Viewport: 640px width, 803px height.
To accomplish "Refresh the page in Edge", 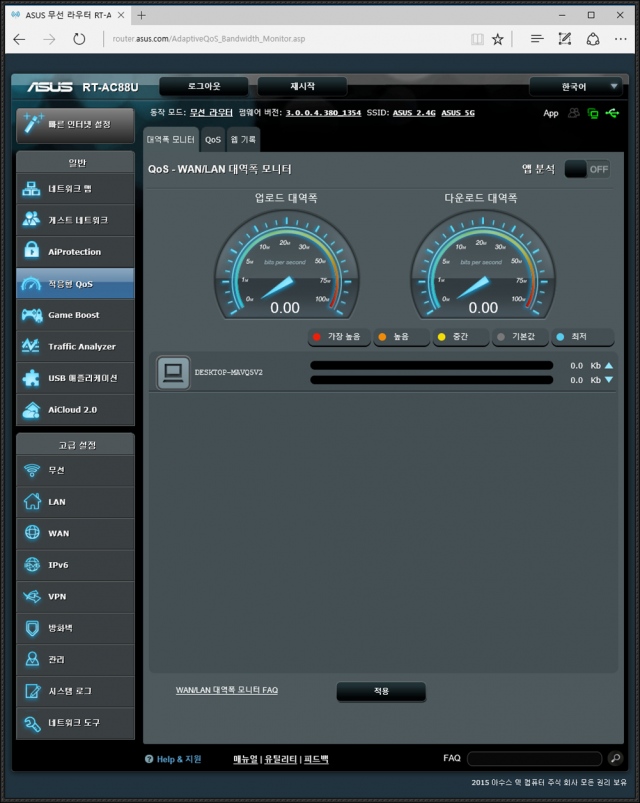I will [x=79, y=39].
